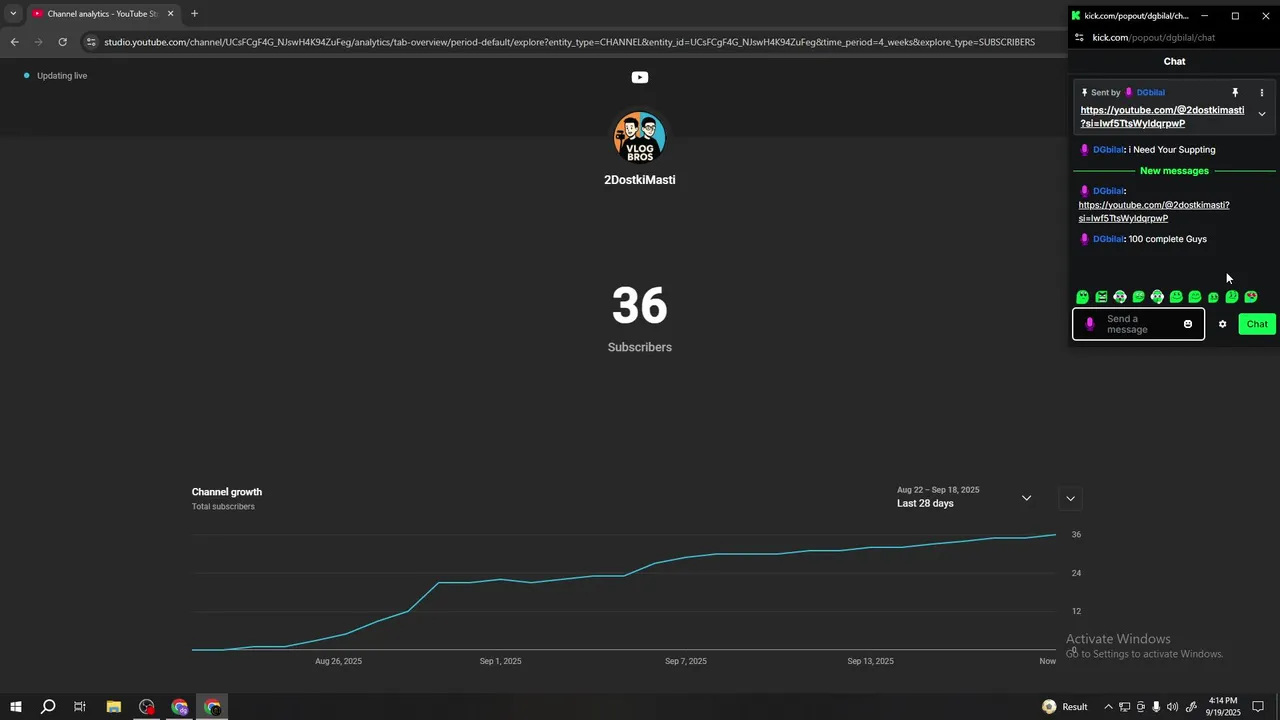
Task: Insert the heart-eyes Kick emote
Action: pyautogui.click(x=1251, y=297)
